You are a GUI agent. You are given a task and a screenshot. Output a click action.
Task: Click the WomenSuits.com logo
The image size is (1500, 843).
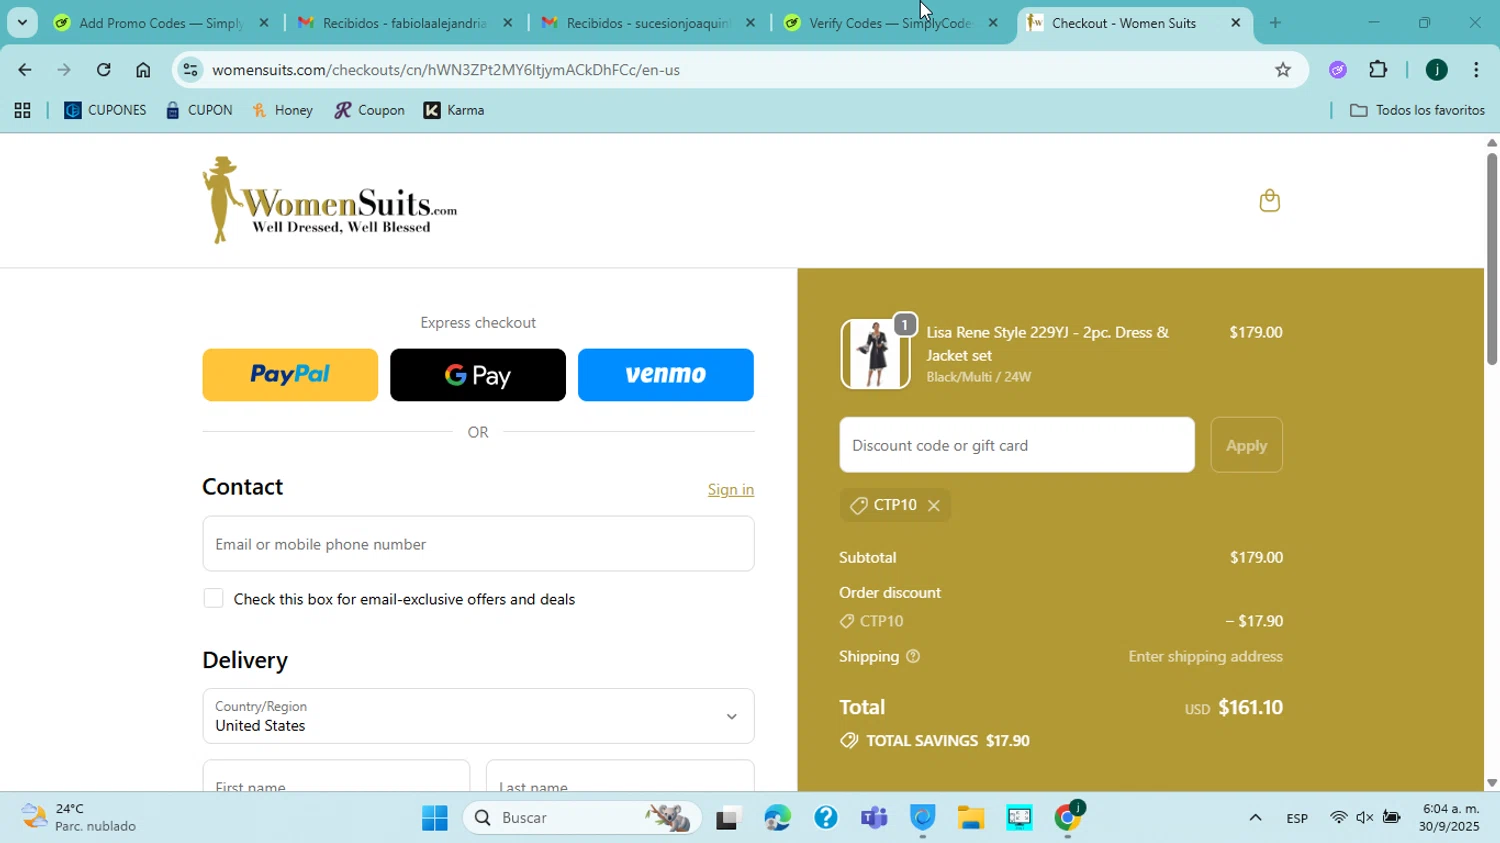(x=330, y=200)
